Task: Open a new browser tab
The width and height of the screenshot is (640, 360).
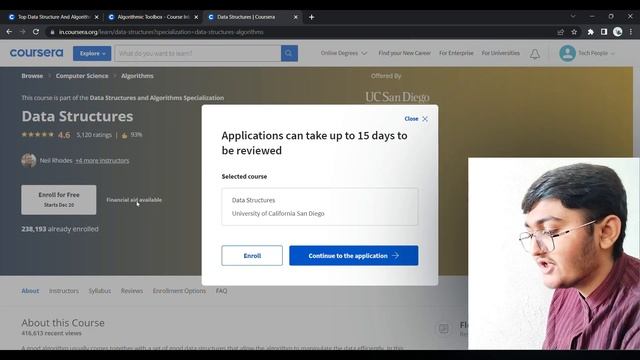Action: (311, 17)
